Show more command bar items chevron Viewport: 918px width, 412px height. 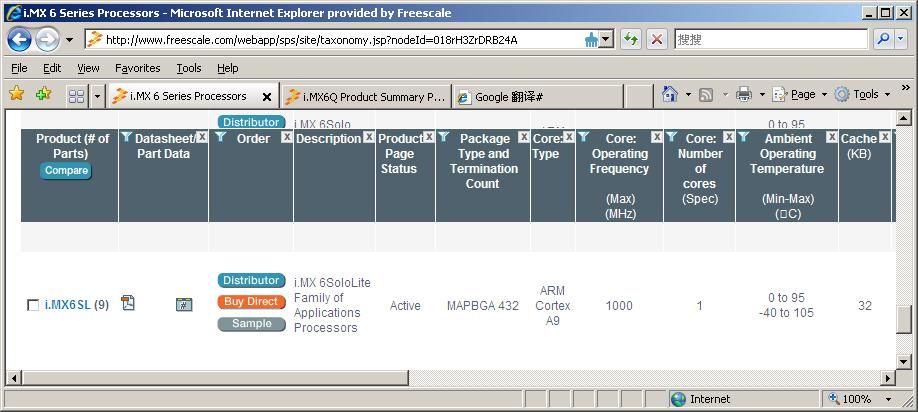pyautogui.click(x=906, y=89)
